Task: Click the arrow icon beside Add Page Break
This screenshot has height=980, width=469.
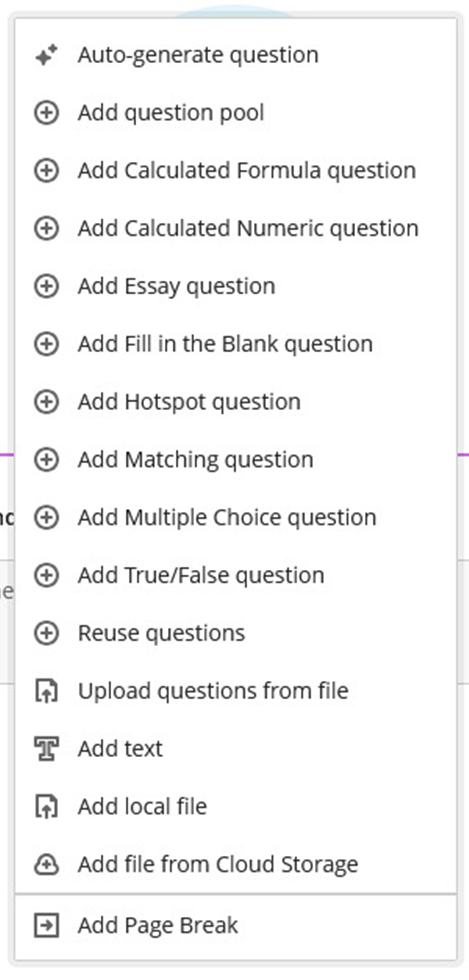Action: click(x=46, y=926)
